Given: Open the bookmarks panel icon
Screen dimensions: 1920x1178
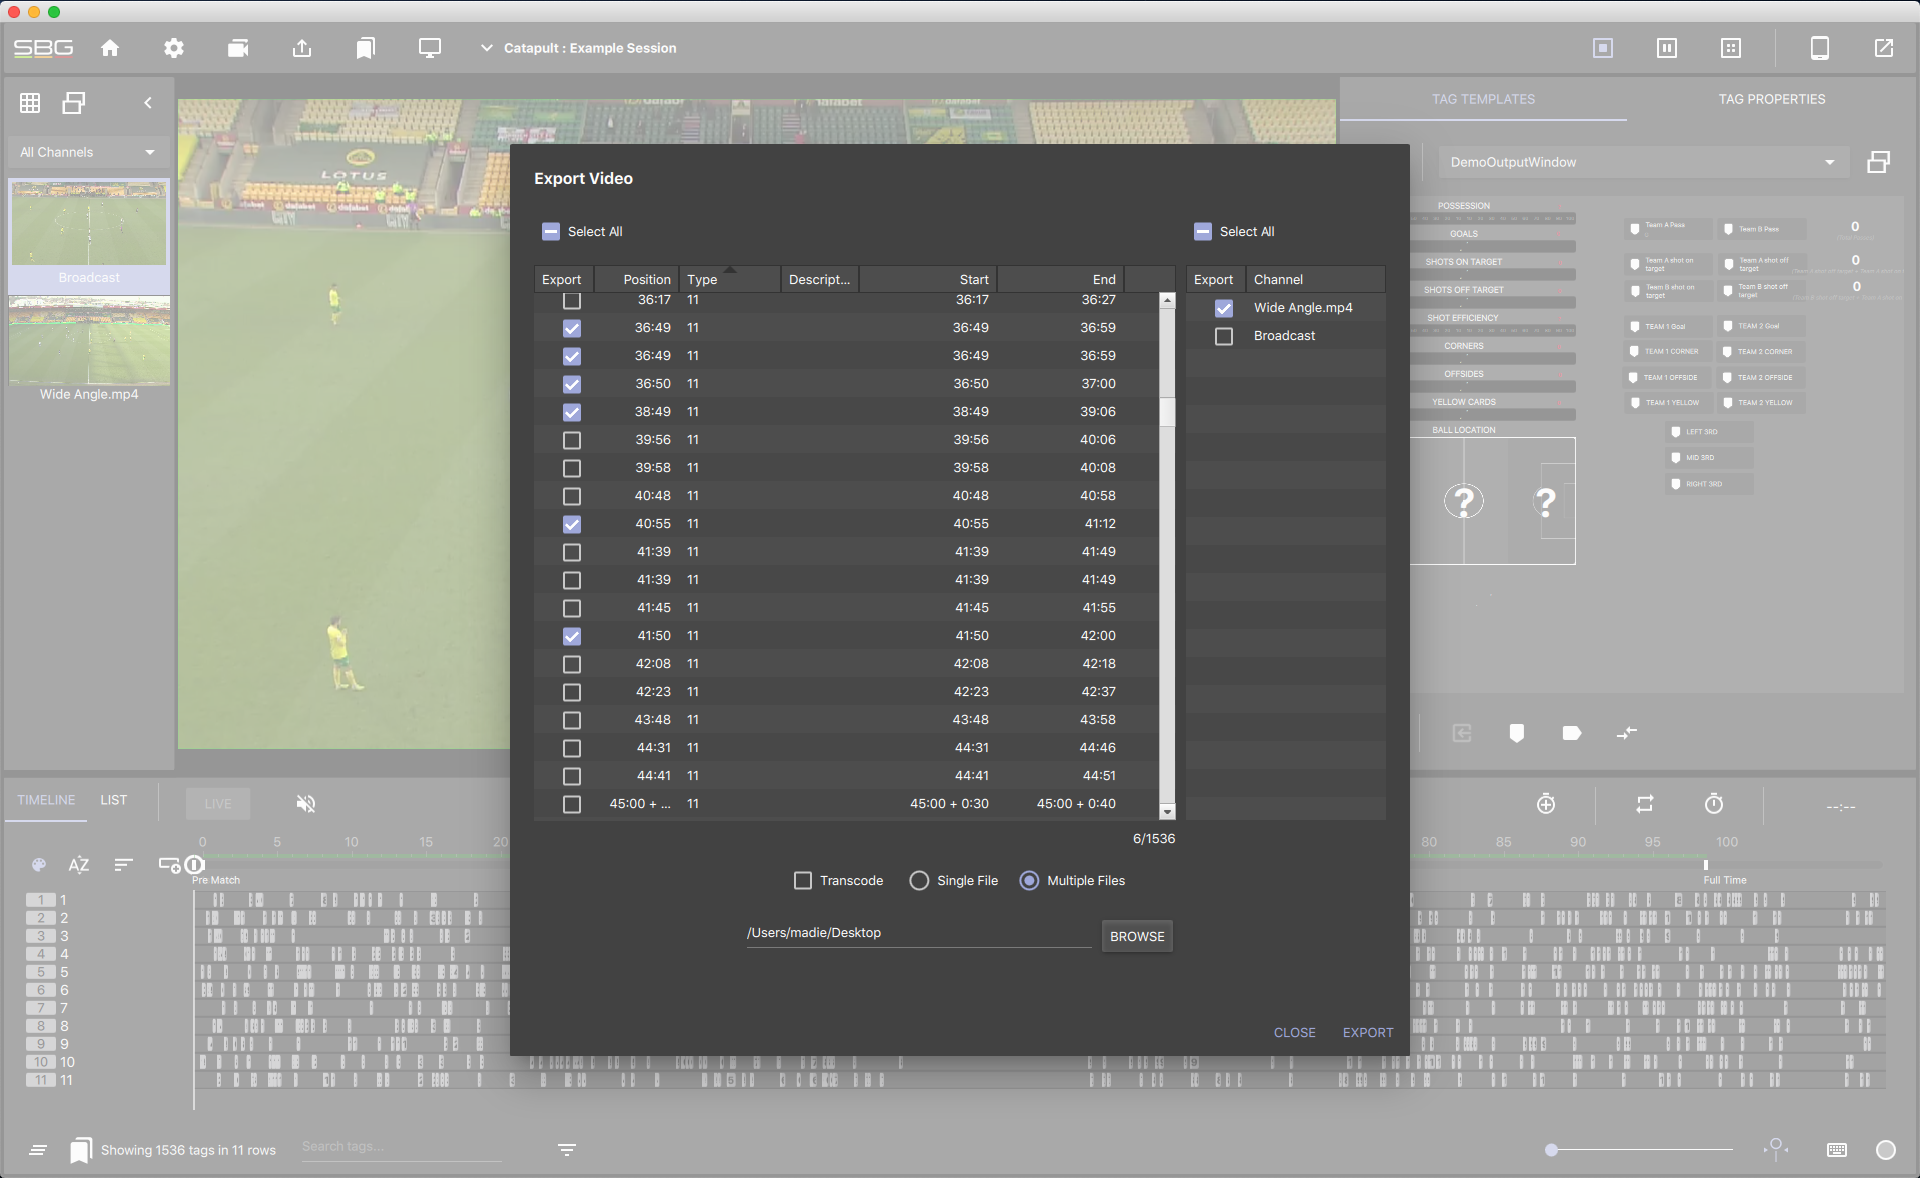Looking at the screenshot, I should point(366,48).
